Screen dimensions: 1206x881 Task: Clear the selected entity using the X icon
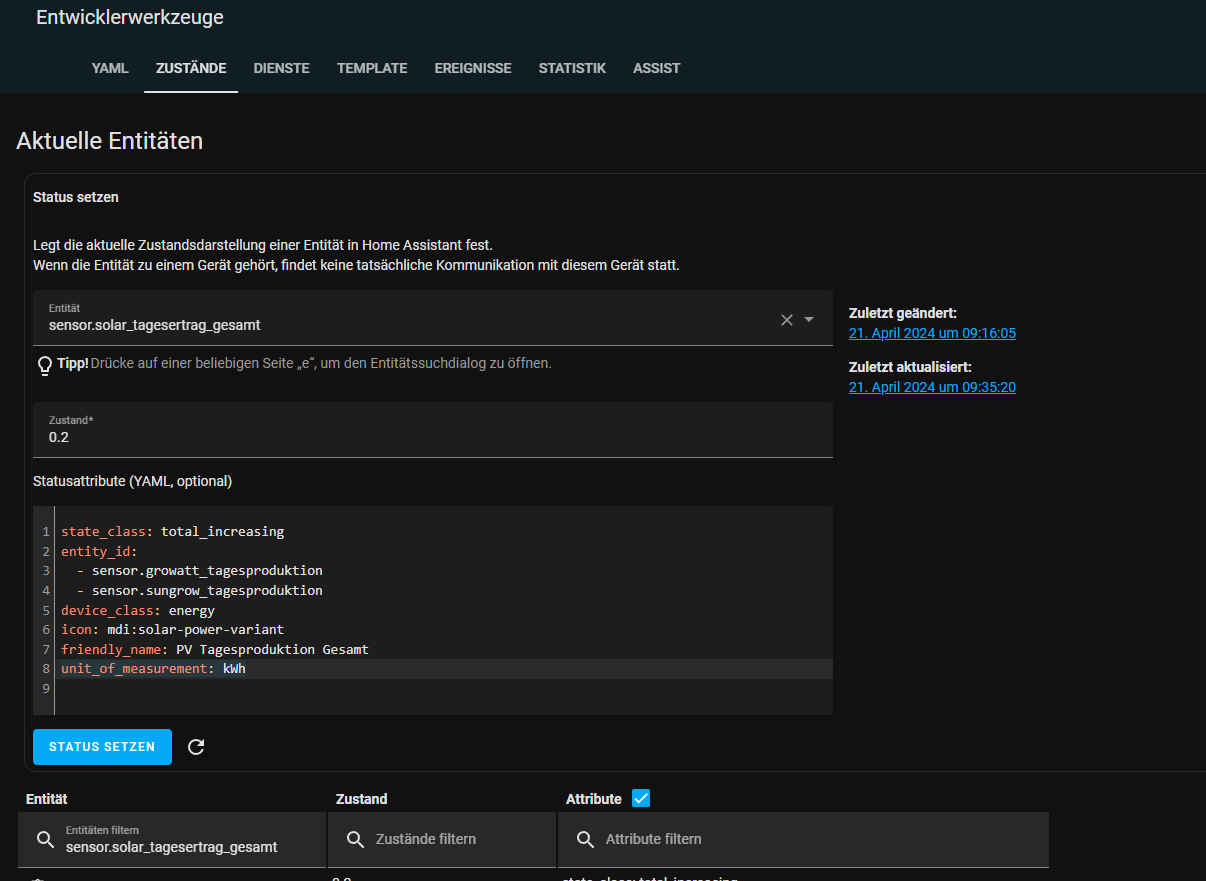(787, 319)
